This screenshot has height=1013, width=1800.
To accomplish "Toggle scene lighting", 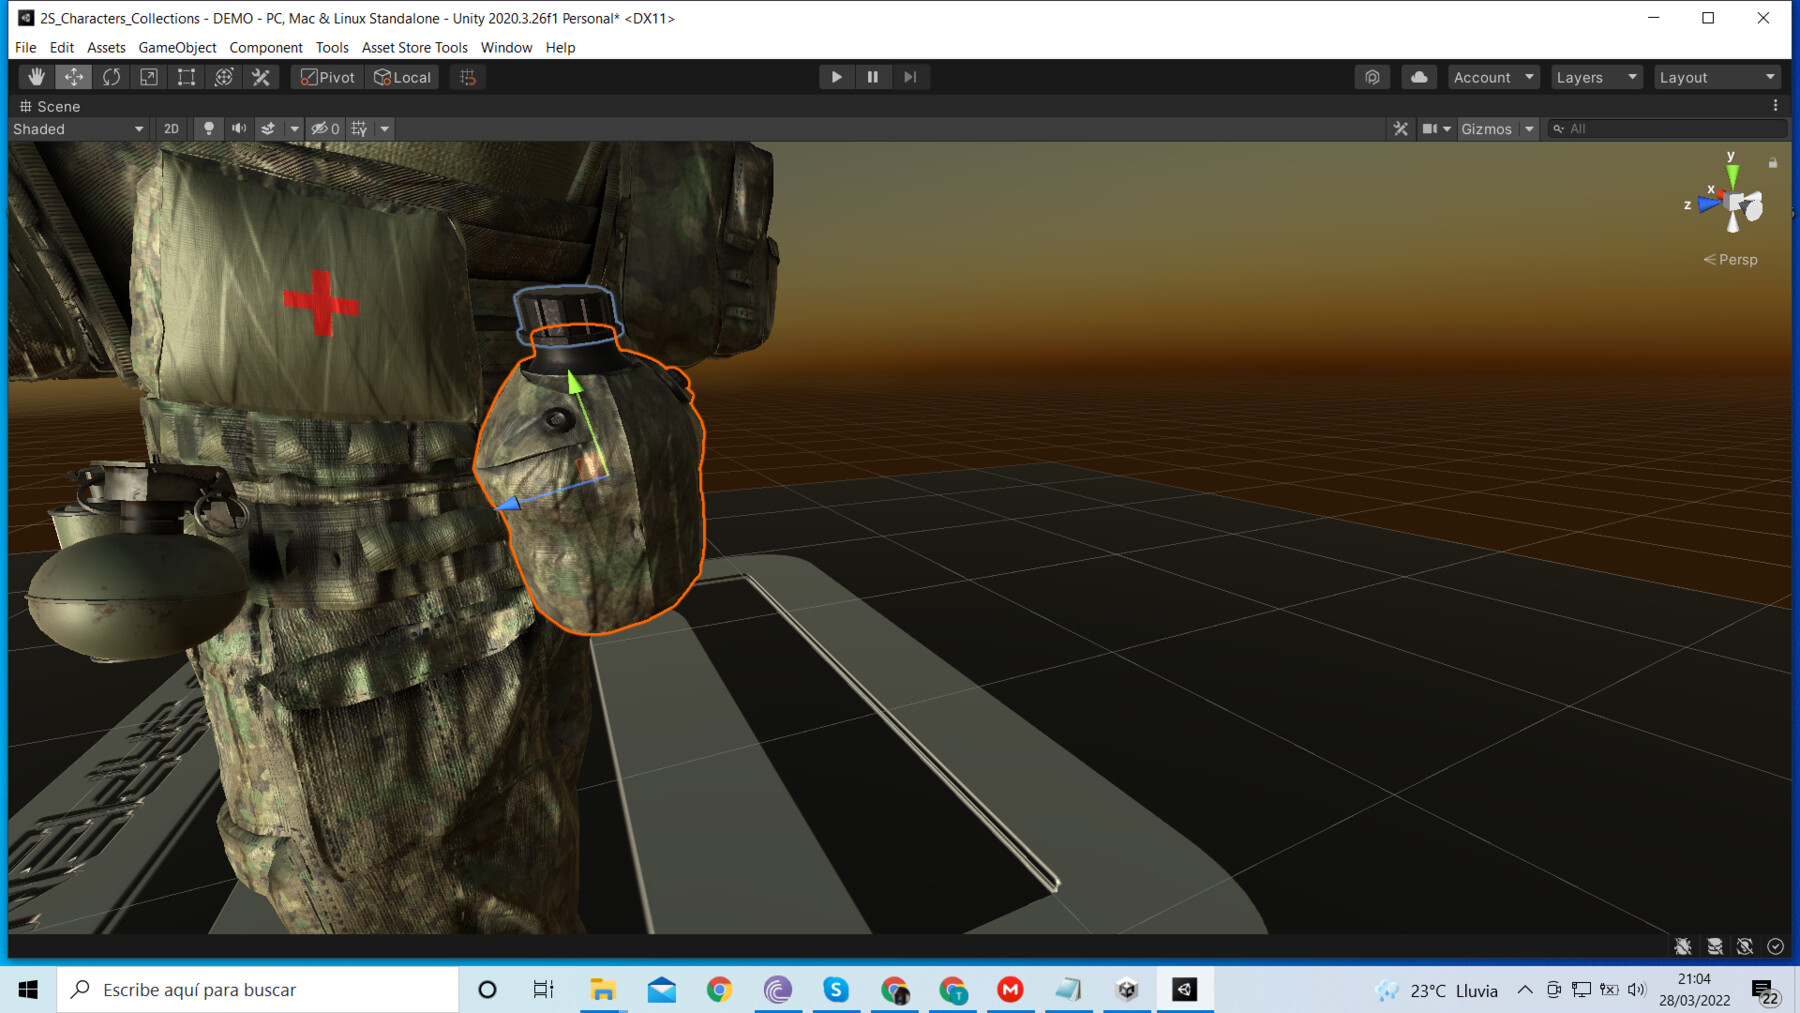I will [208, 129].
